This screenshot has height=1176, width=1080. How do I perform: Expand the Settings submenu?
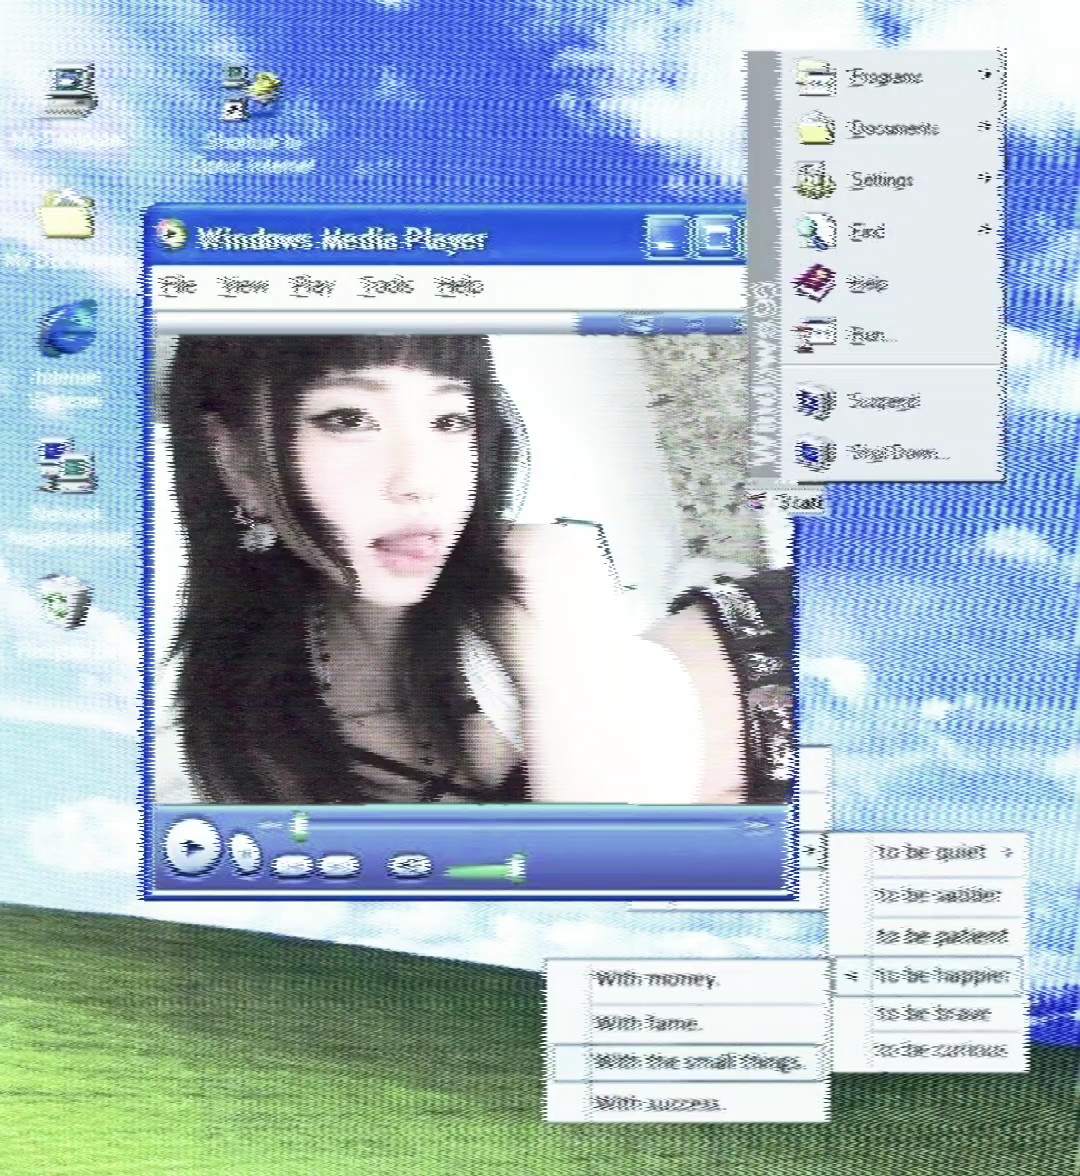coord(883,179)
